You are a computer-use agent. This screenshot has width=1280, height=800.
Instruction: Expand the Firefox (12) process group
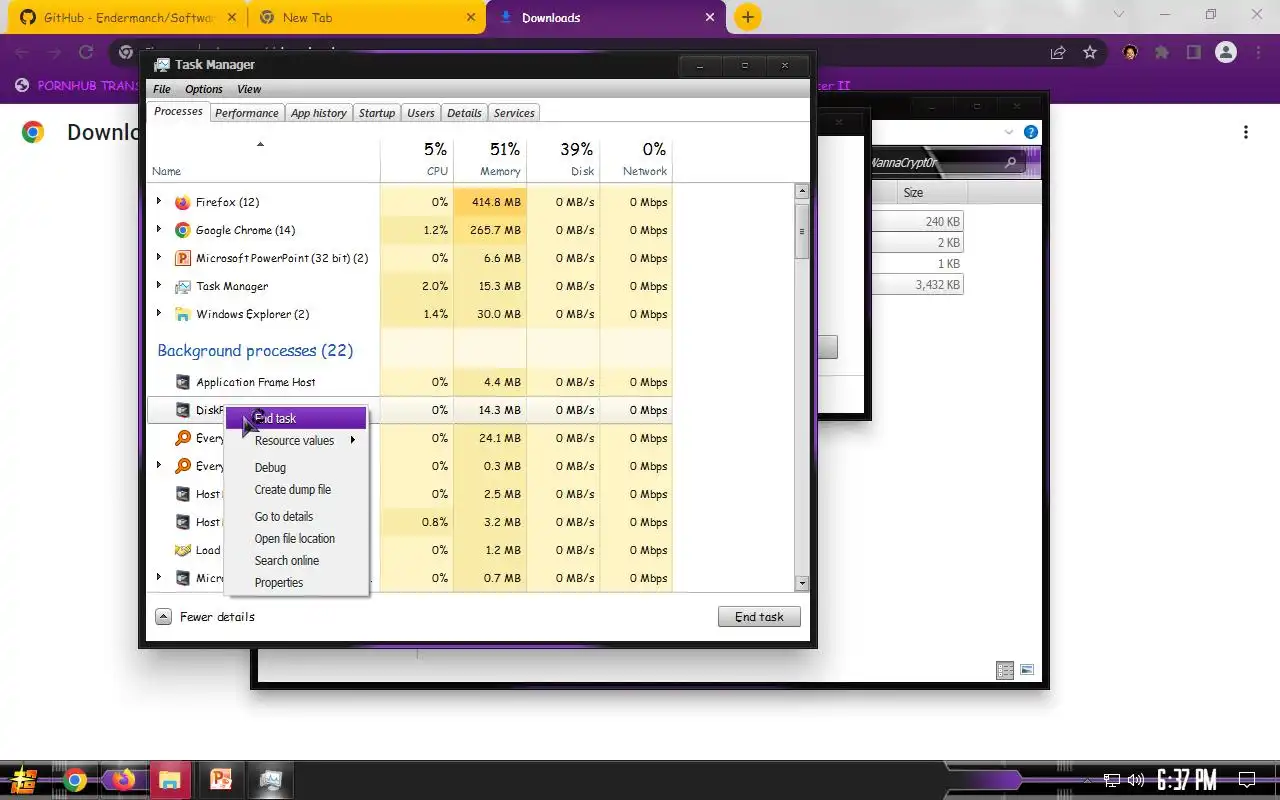coord(159,201)
